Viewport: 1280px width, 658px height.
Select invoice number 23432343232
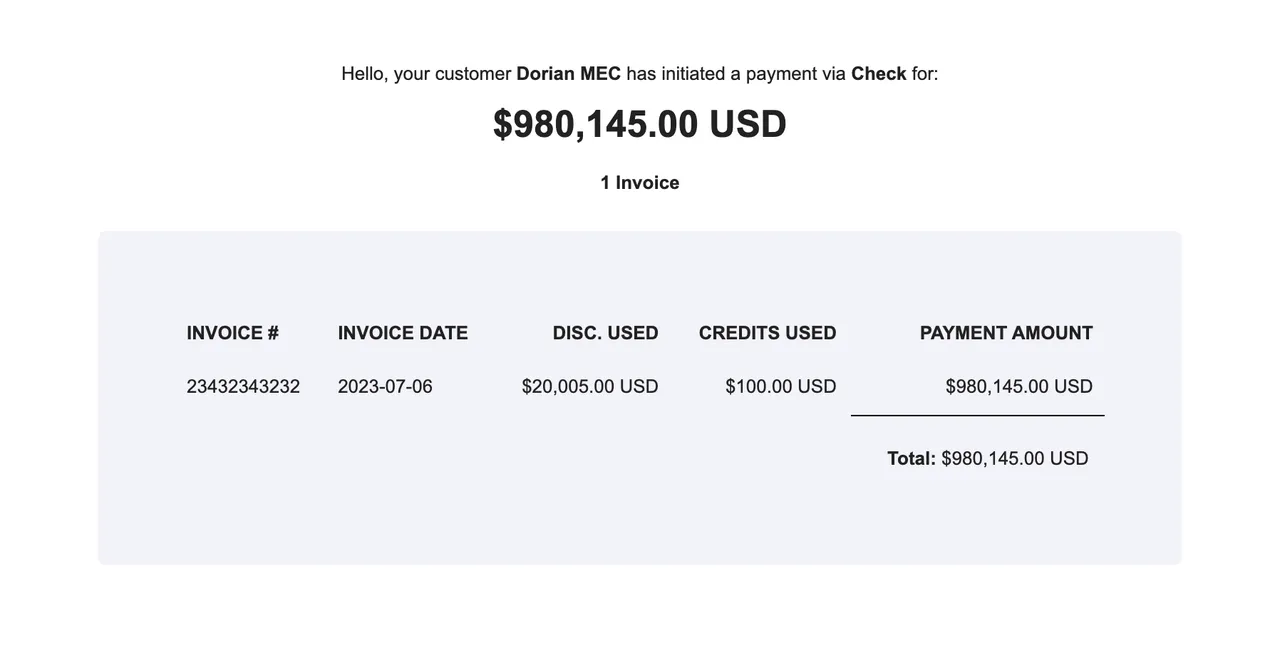[x=243, y=387]
